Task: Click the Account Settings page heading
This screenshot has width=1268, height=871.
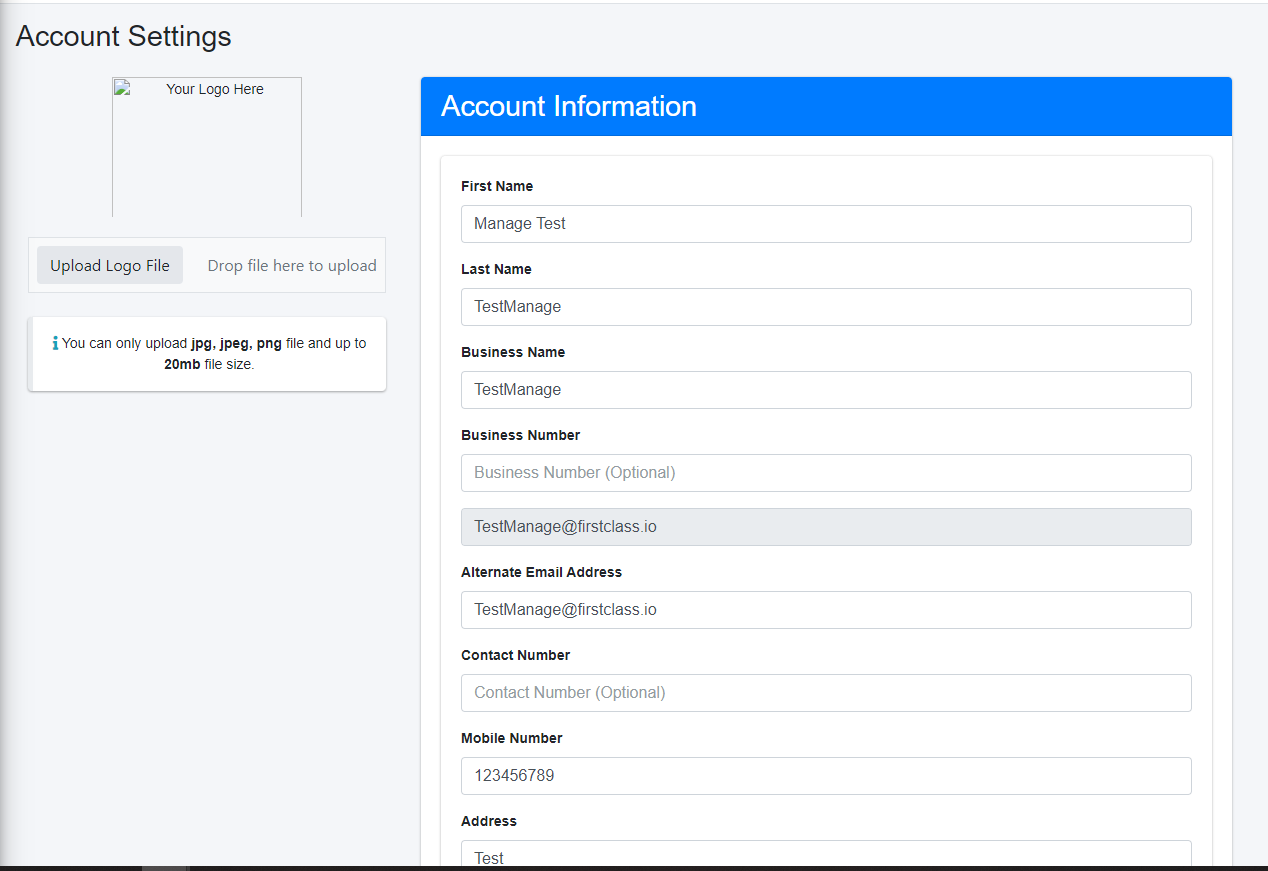Action: [124, 36]
